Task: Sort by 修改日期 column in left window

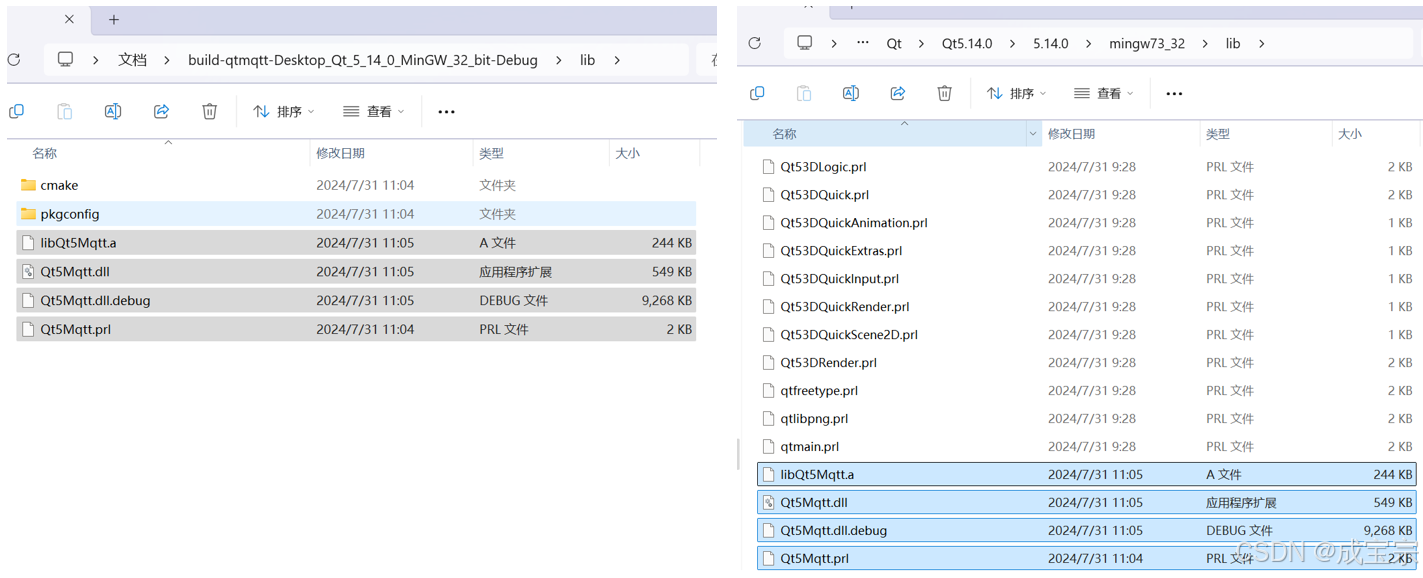Action: (x=340, y=153)
